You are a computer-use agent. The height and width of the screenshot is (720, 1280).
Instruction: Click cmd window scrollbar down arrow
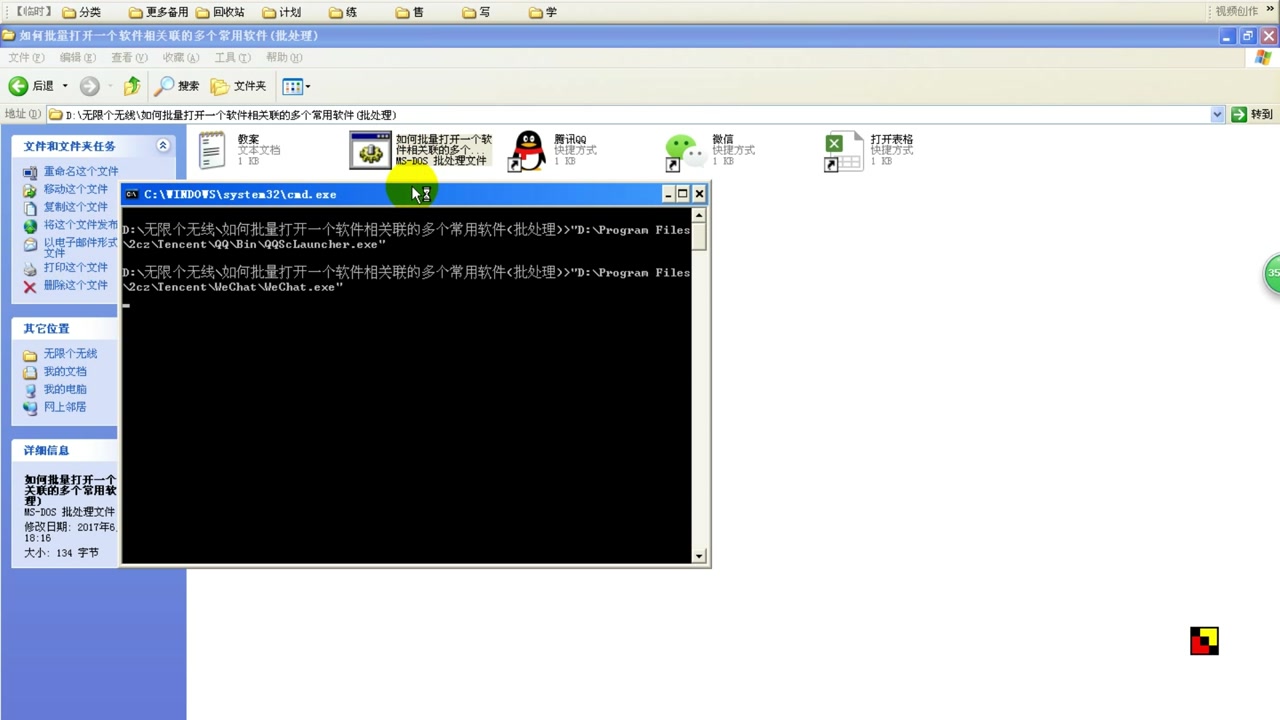700,556
